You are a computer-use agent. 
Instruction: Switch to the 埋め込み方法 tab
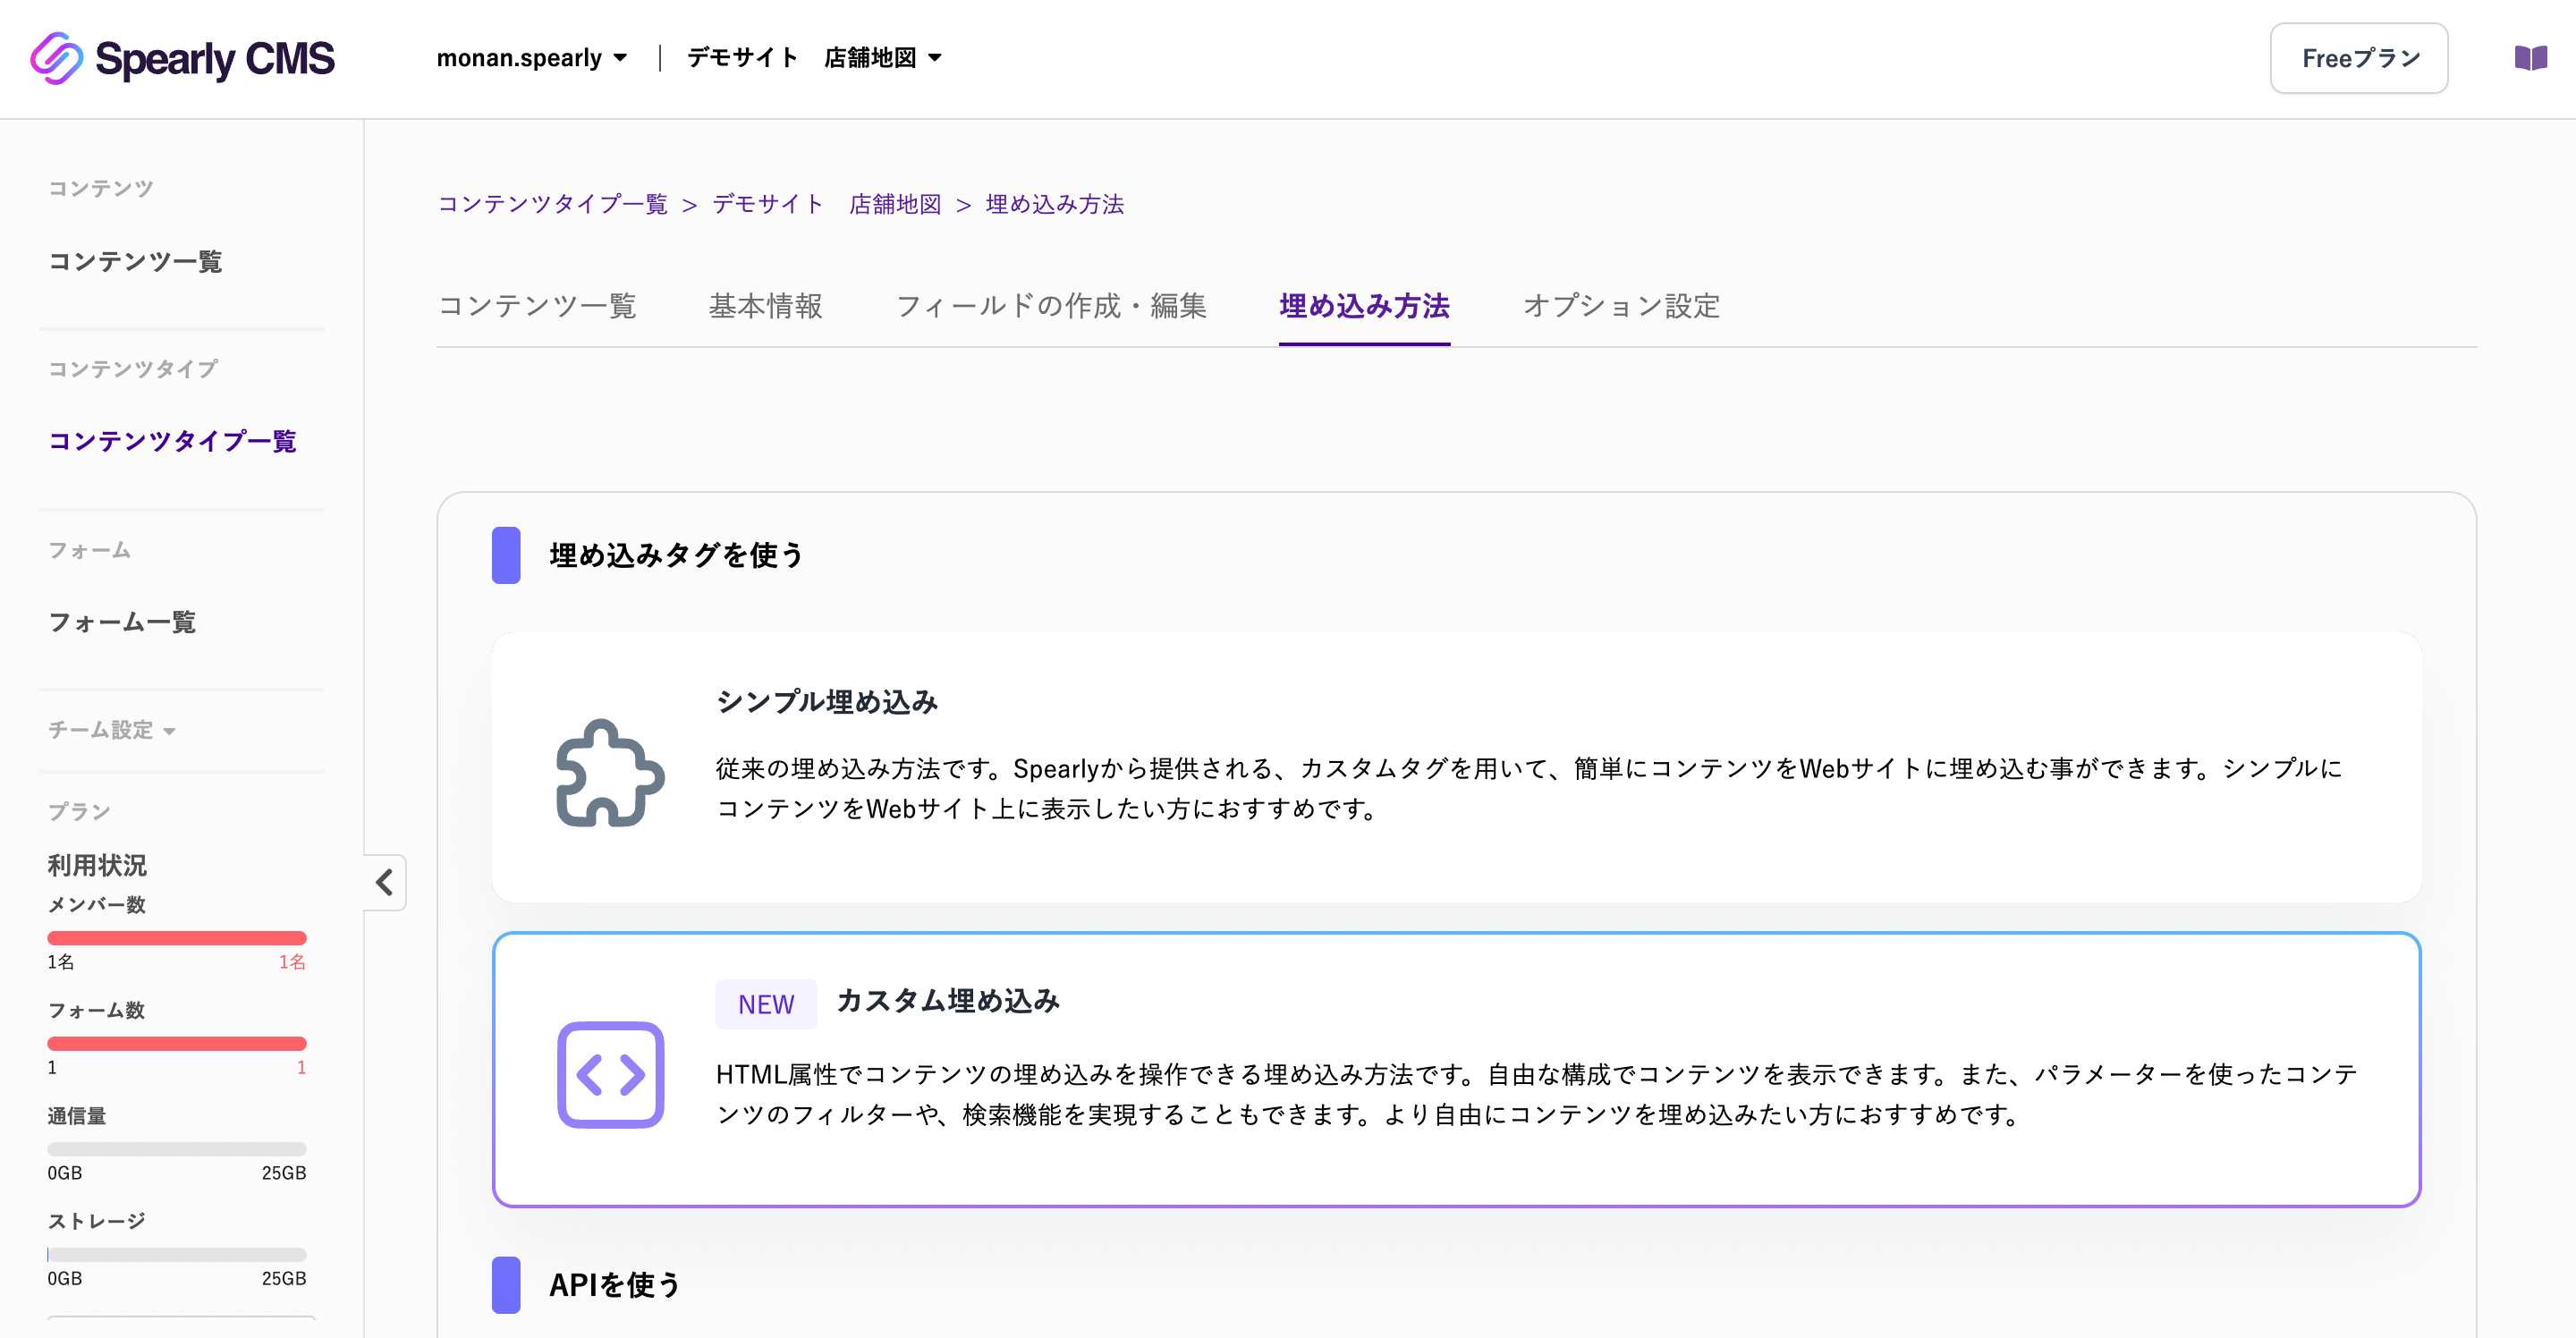click(1364, 307)
